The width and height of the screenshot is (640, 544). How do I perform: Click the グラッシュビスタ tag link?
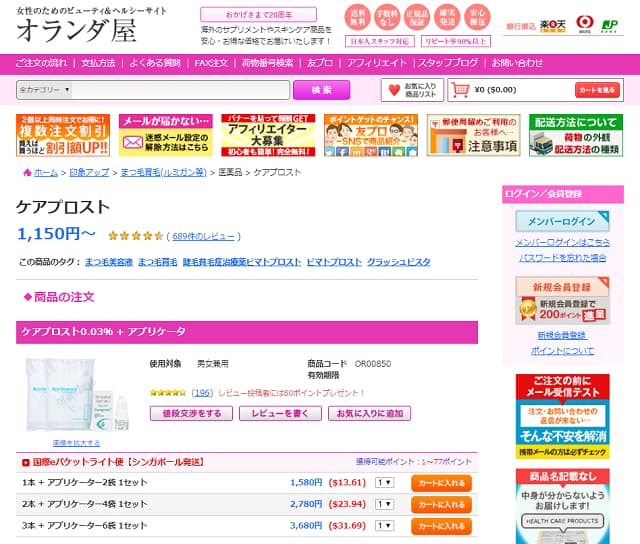tap(399, 262)
